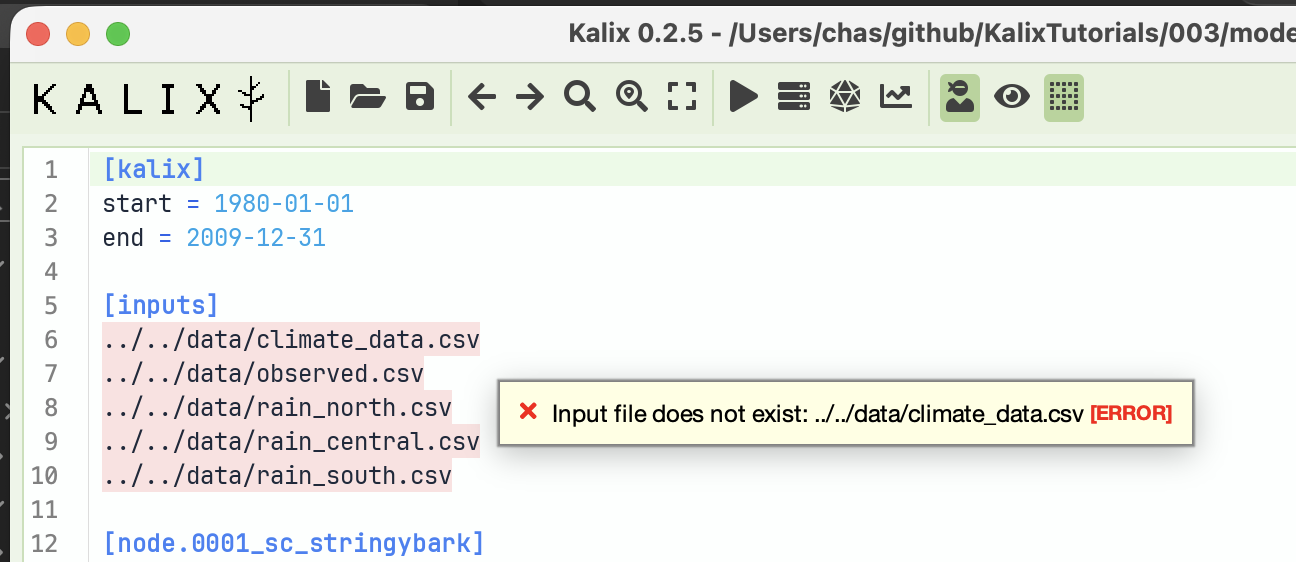Click the Kalix logo in toolbar
1296x562 pixels.
pos(151,98)
